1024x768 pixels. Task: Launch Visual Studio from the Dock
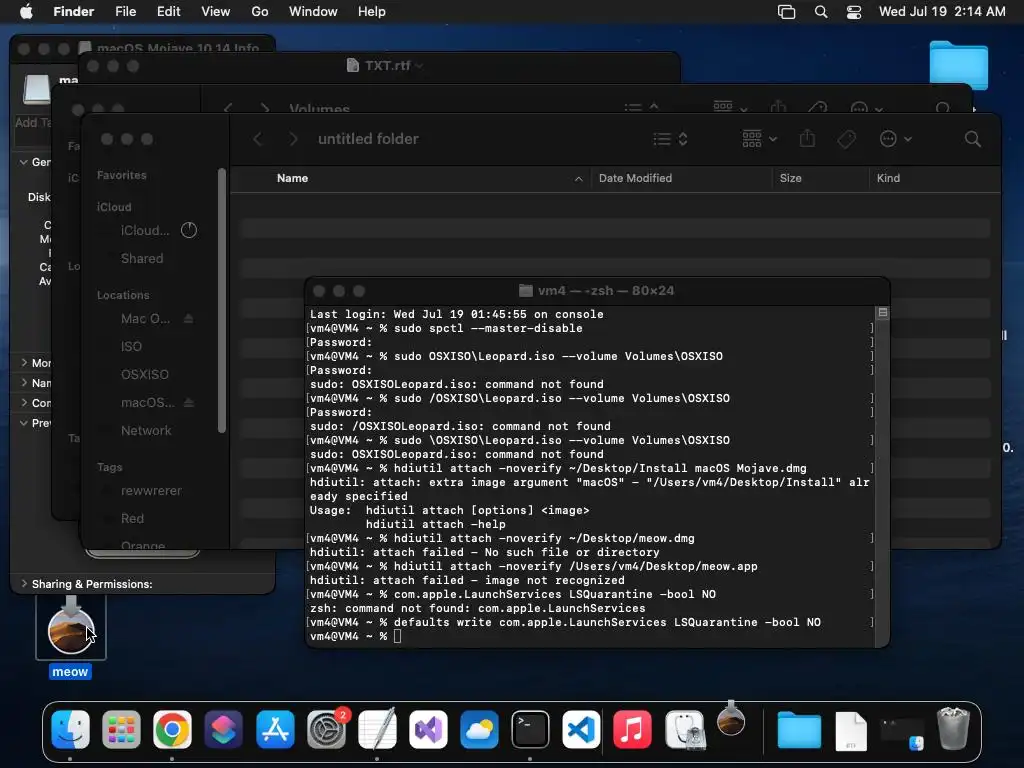click(x=428, y=729)
